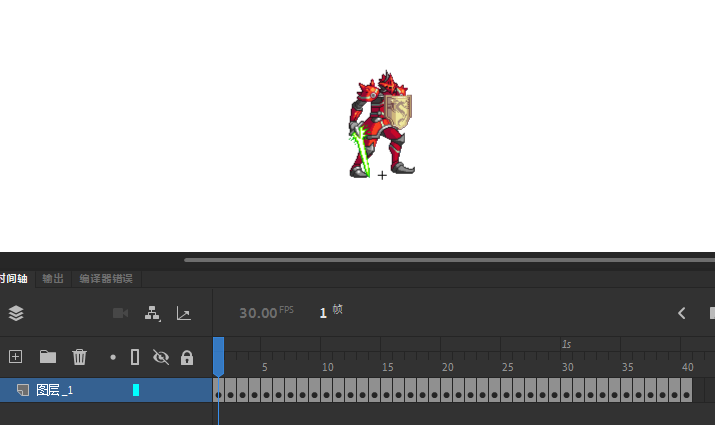The width and height of the screenshot is (715, 425).
Task: Select the keyframe at frame 5
Action: (x=267, y=390)
